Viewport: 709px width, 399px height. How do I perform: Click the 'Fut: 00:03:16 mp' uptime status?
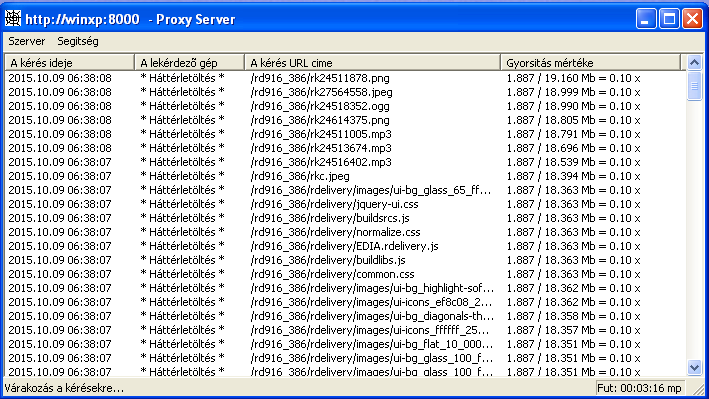(639, 389)
